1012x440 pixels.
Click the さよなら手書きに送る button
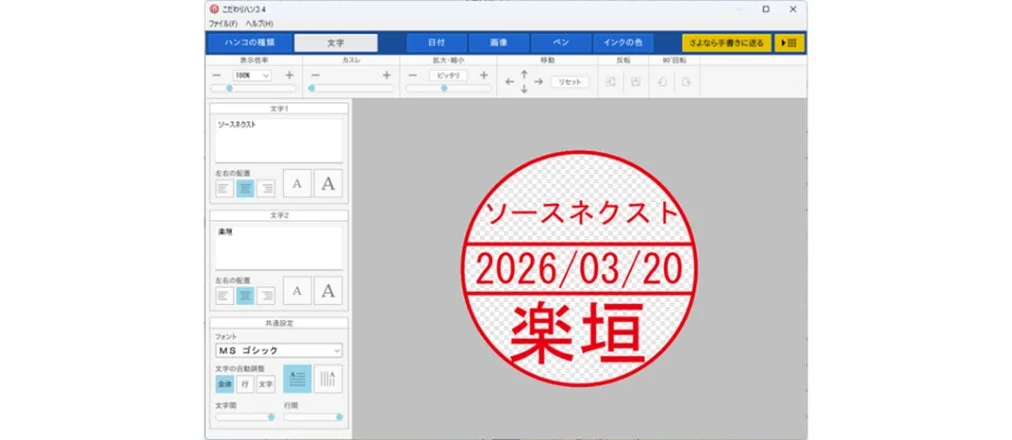727,43
